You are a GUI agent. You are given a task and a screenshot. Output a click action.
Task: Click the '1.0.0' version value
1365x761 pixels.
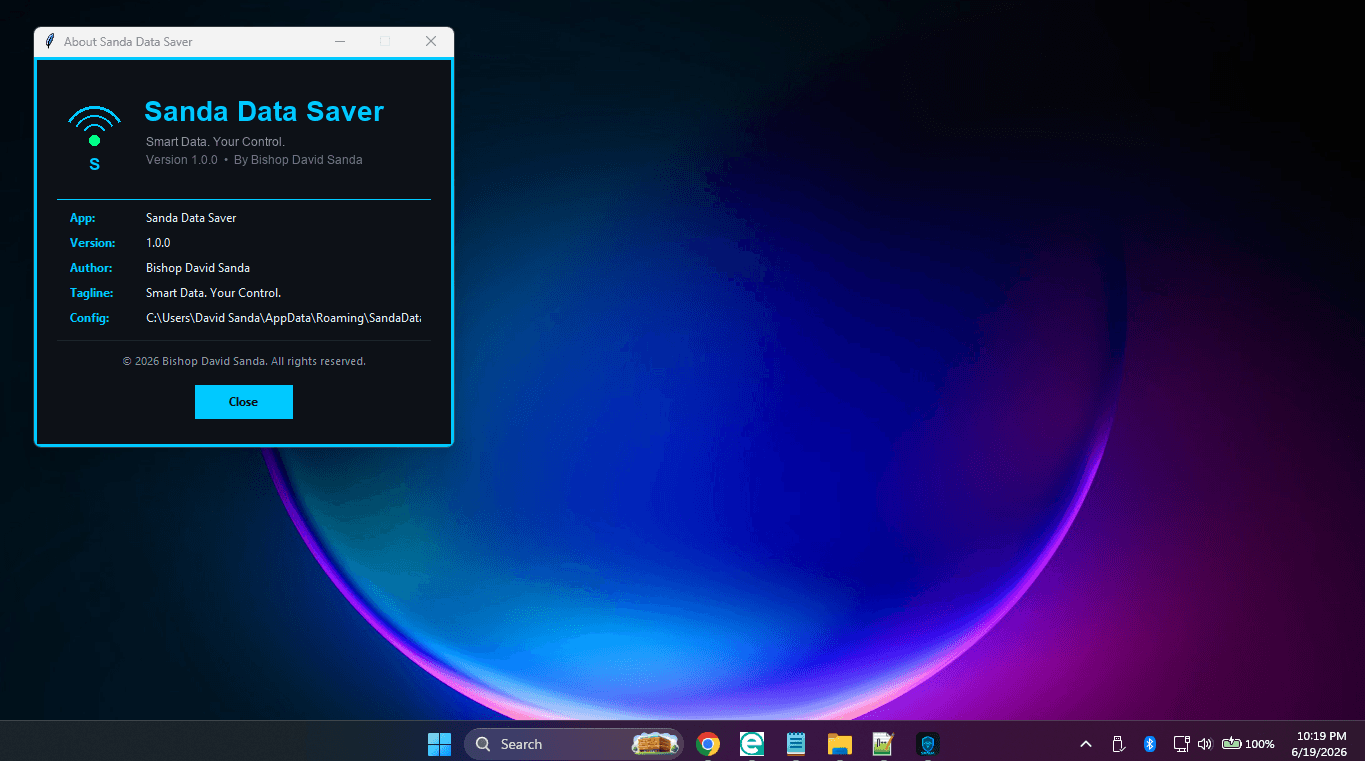click(158, 243)
